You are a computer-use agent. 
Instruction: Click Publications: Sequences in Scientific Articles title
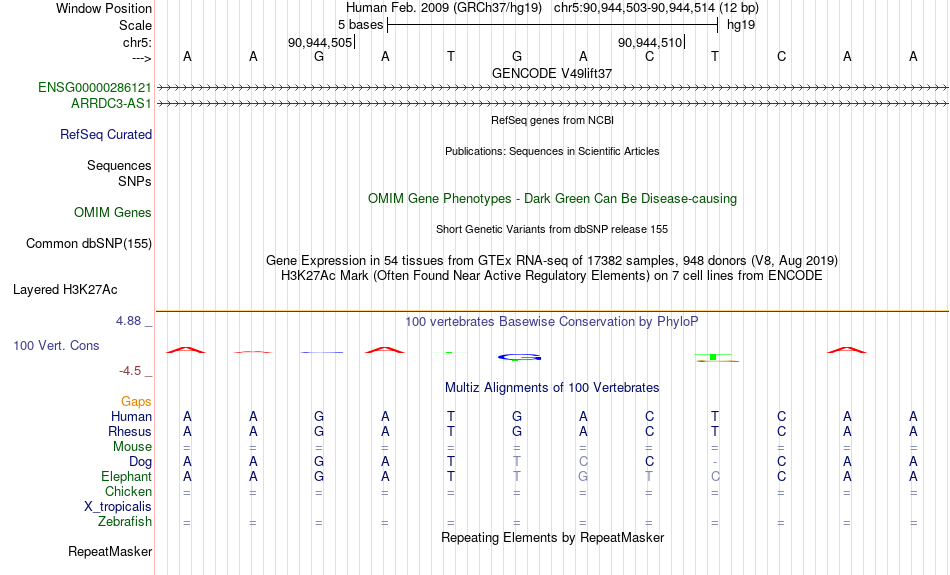pos(552,151)
